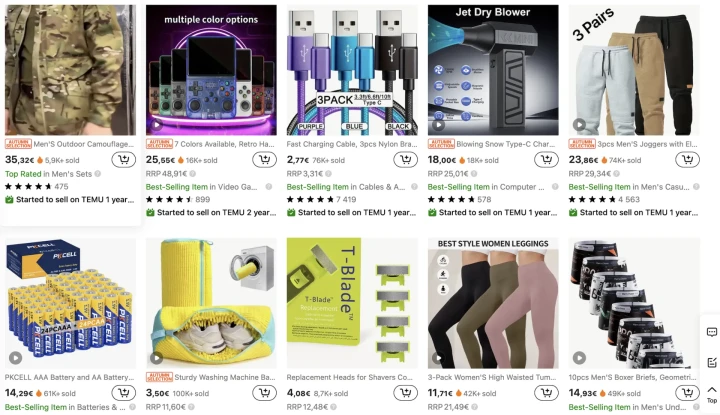The height and width of the screenshot is (415, 720).
Task: Add camouflage outfit to cart
Action: 124,160
